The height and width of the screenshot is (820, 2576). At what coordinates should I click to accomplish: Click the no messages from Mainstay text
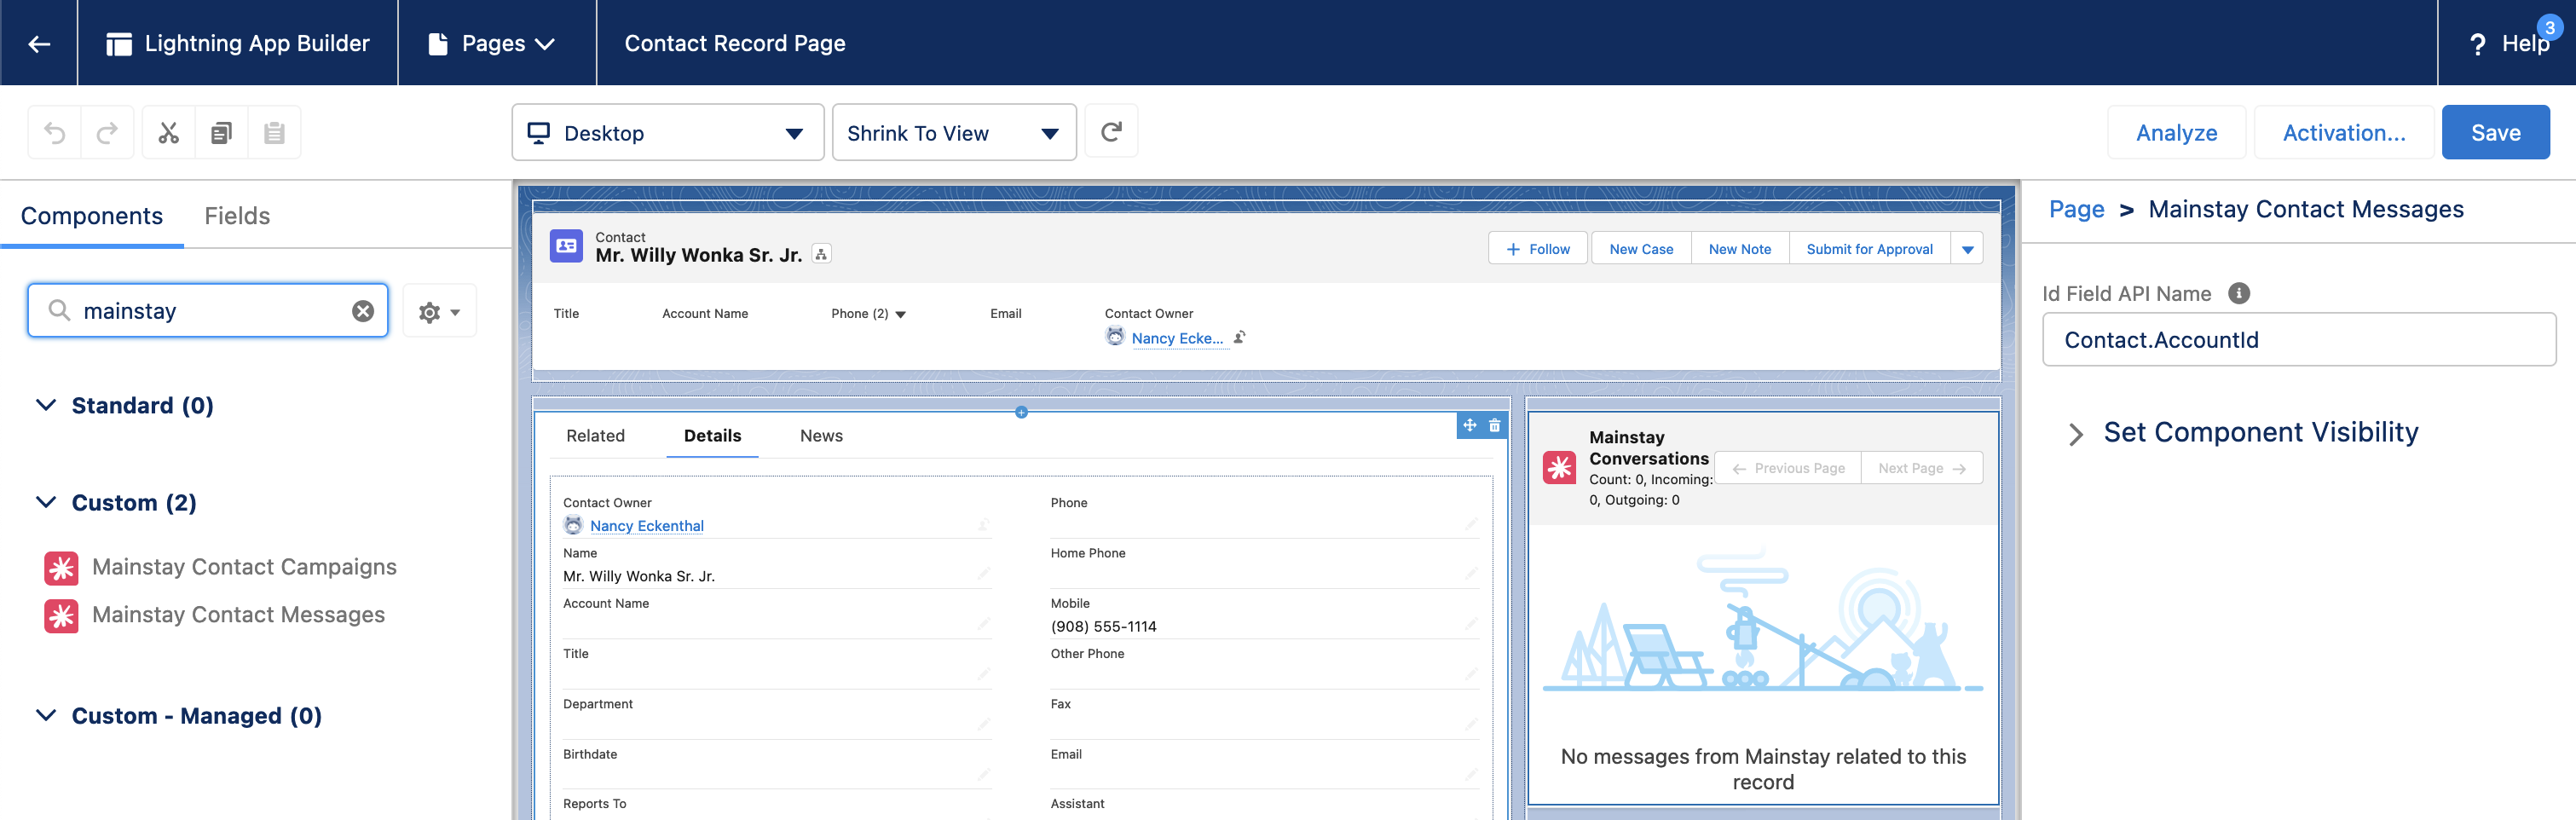(1763, 769)
